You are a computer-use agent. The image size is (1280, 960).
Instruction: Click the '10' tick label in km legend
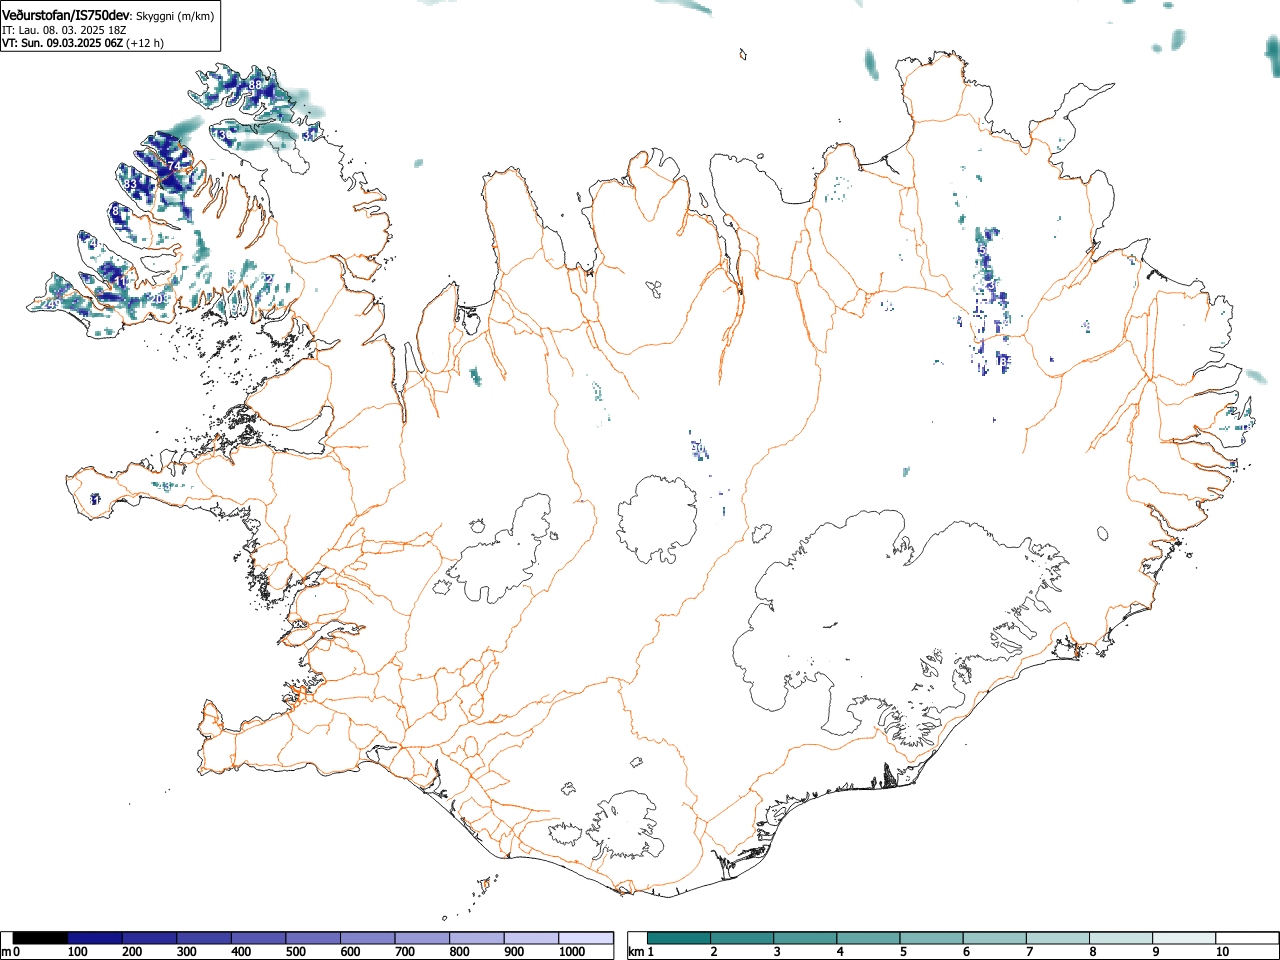pos(1221,952)
